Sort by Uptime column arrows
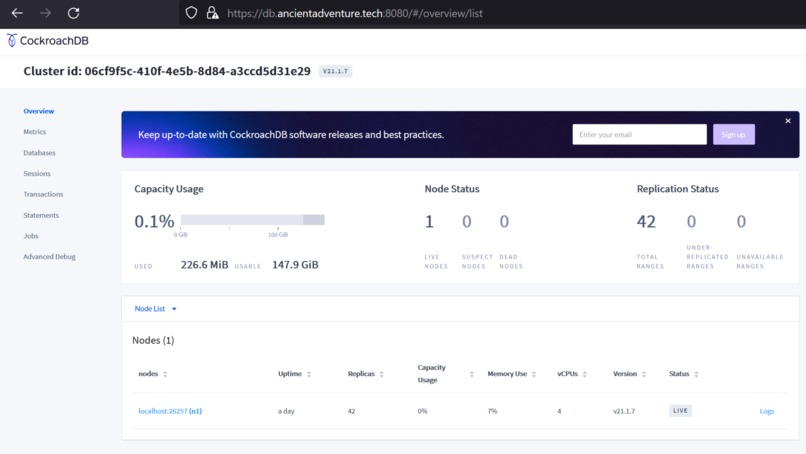 (309, 374)
